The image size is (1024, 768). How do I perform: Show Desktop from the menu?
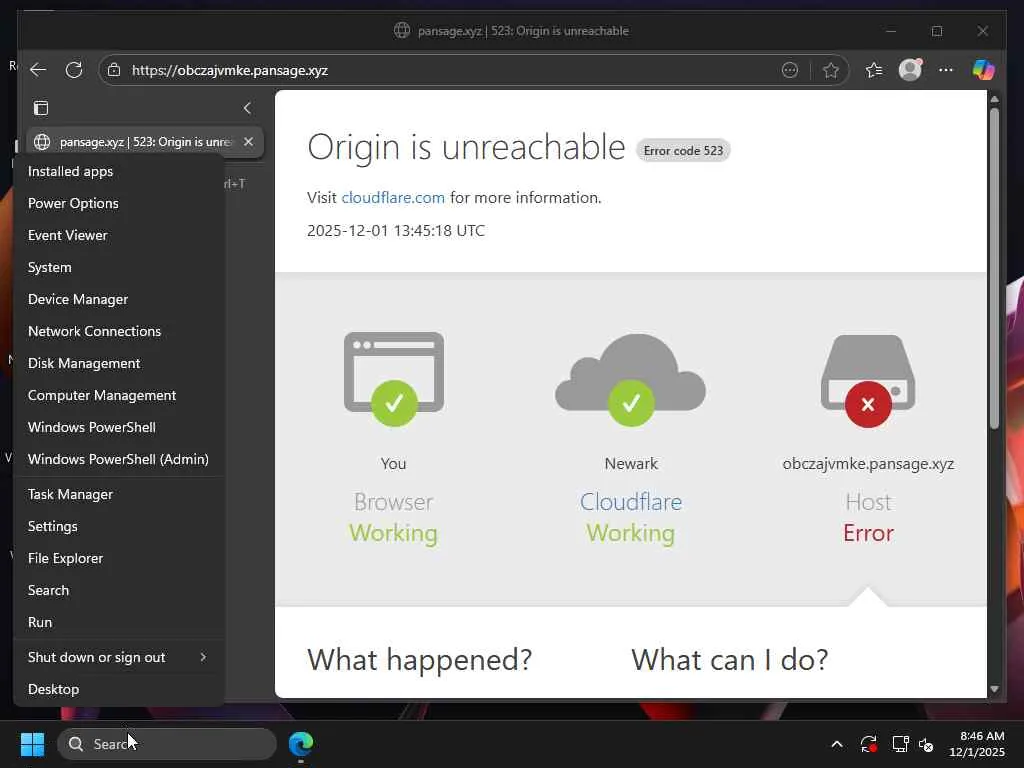54,689
